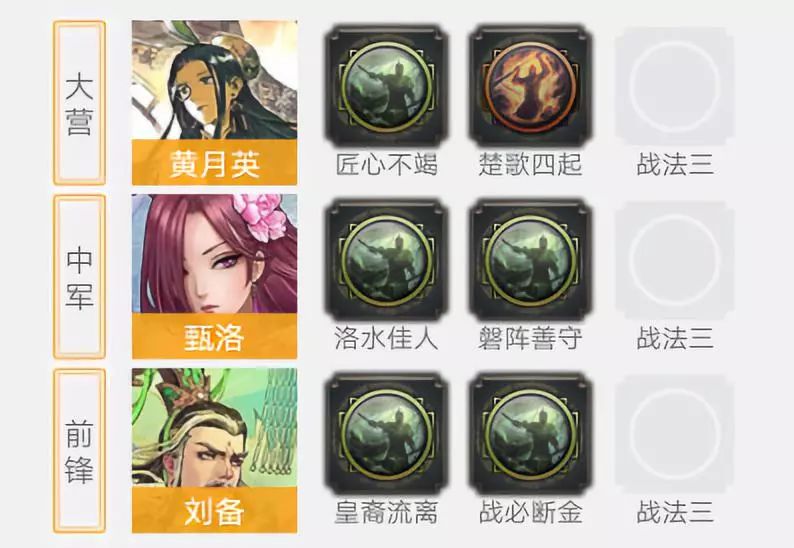Click empty 战法三 slot in 刘备 row
The image size is (794, 548).
(x=675, y=434)
